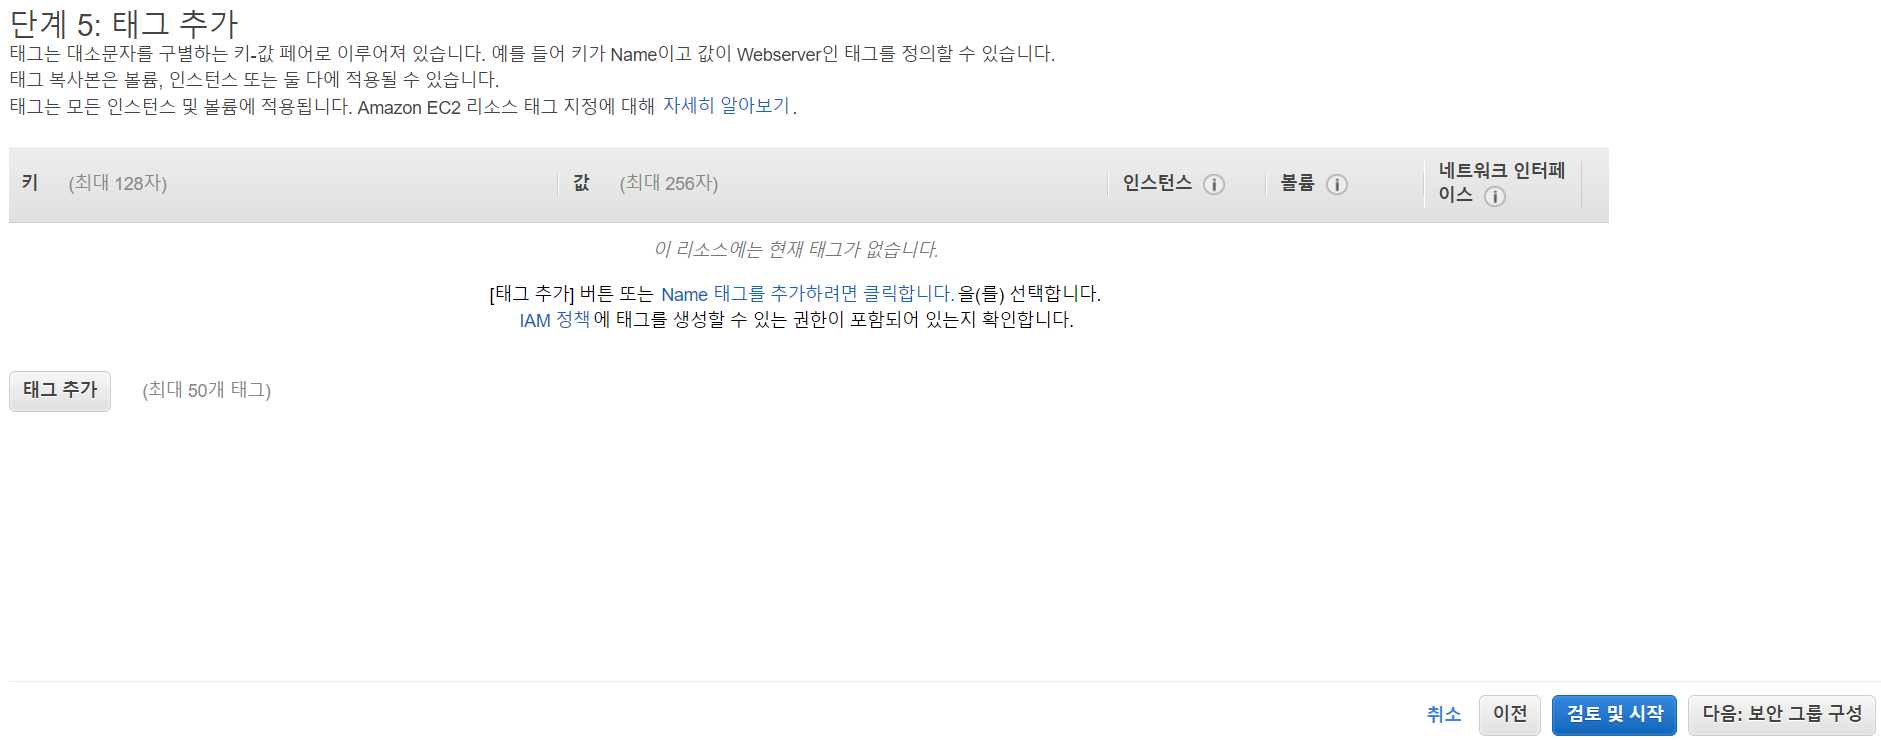1881x740 pixels.
Task: Click the (최대 50개 태그) hint text
Action: click(x=207, y=390)
